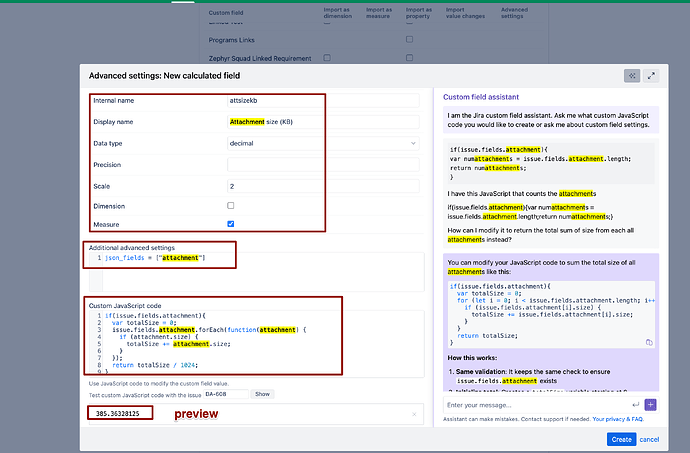Image resolution: width=690 pixels, height=453 pixels.
Task: Click the Custom field assistant heading
Action: [481, 97]
